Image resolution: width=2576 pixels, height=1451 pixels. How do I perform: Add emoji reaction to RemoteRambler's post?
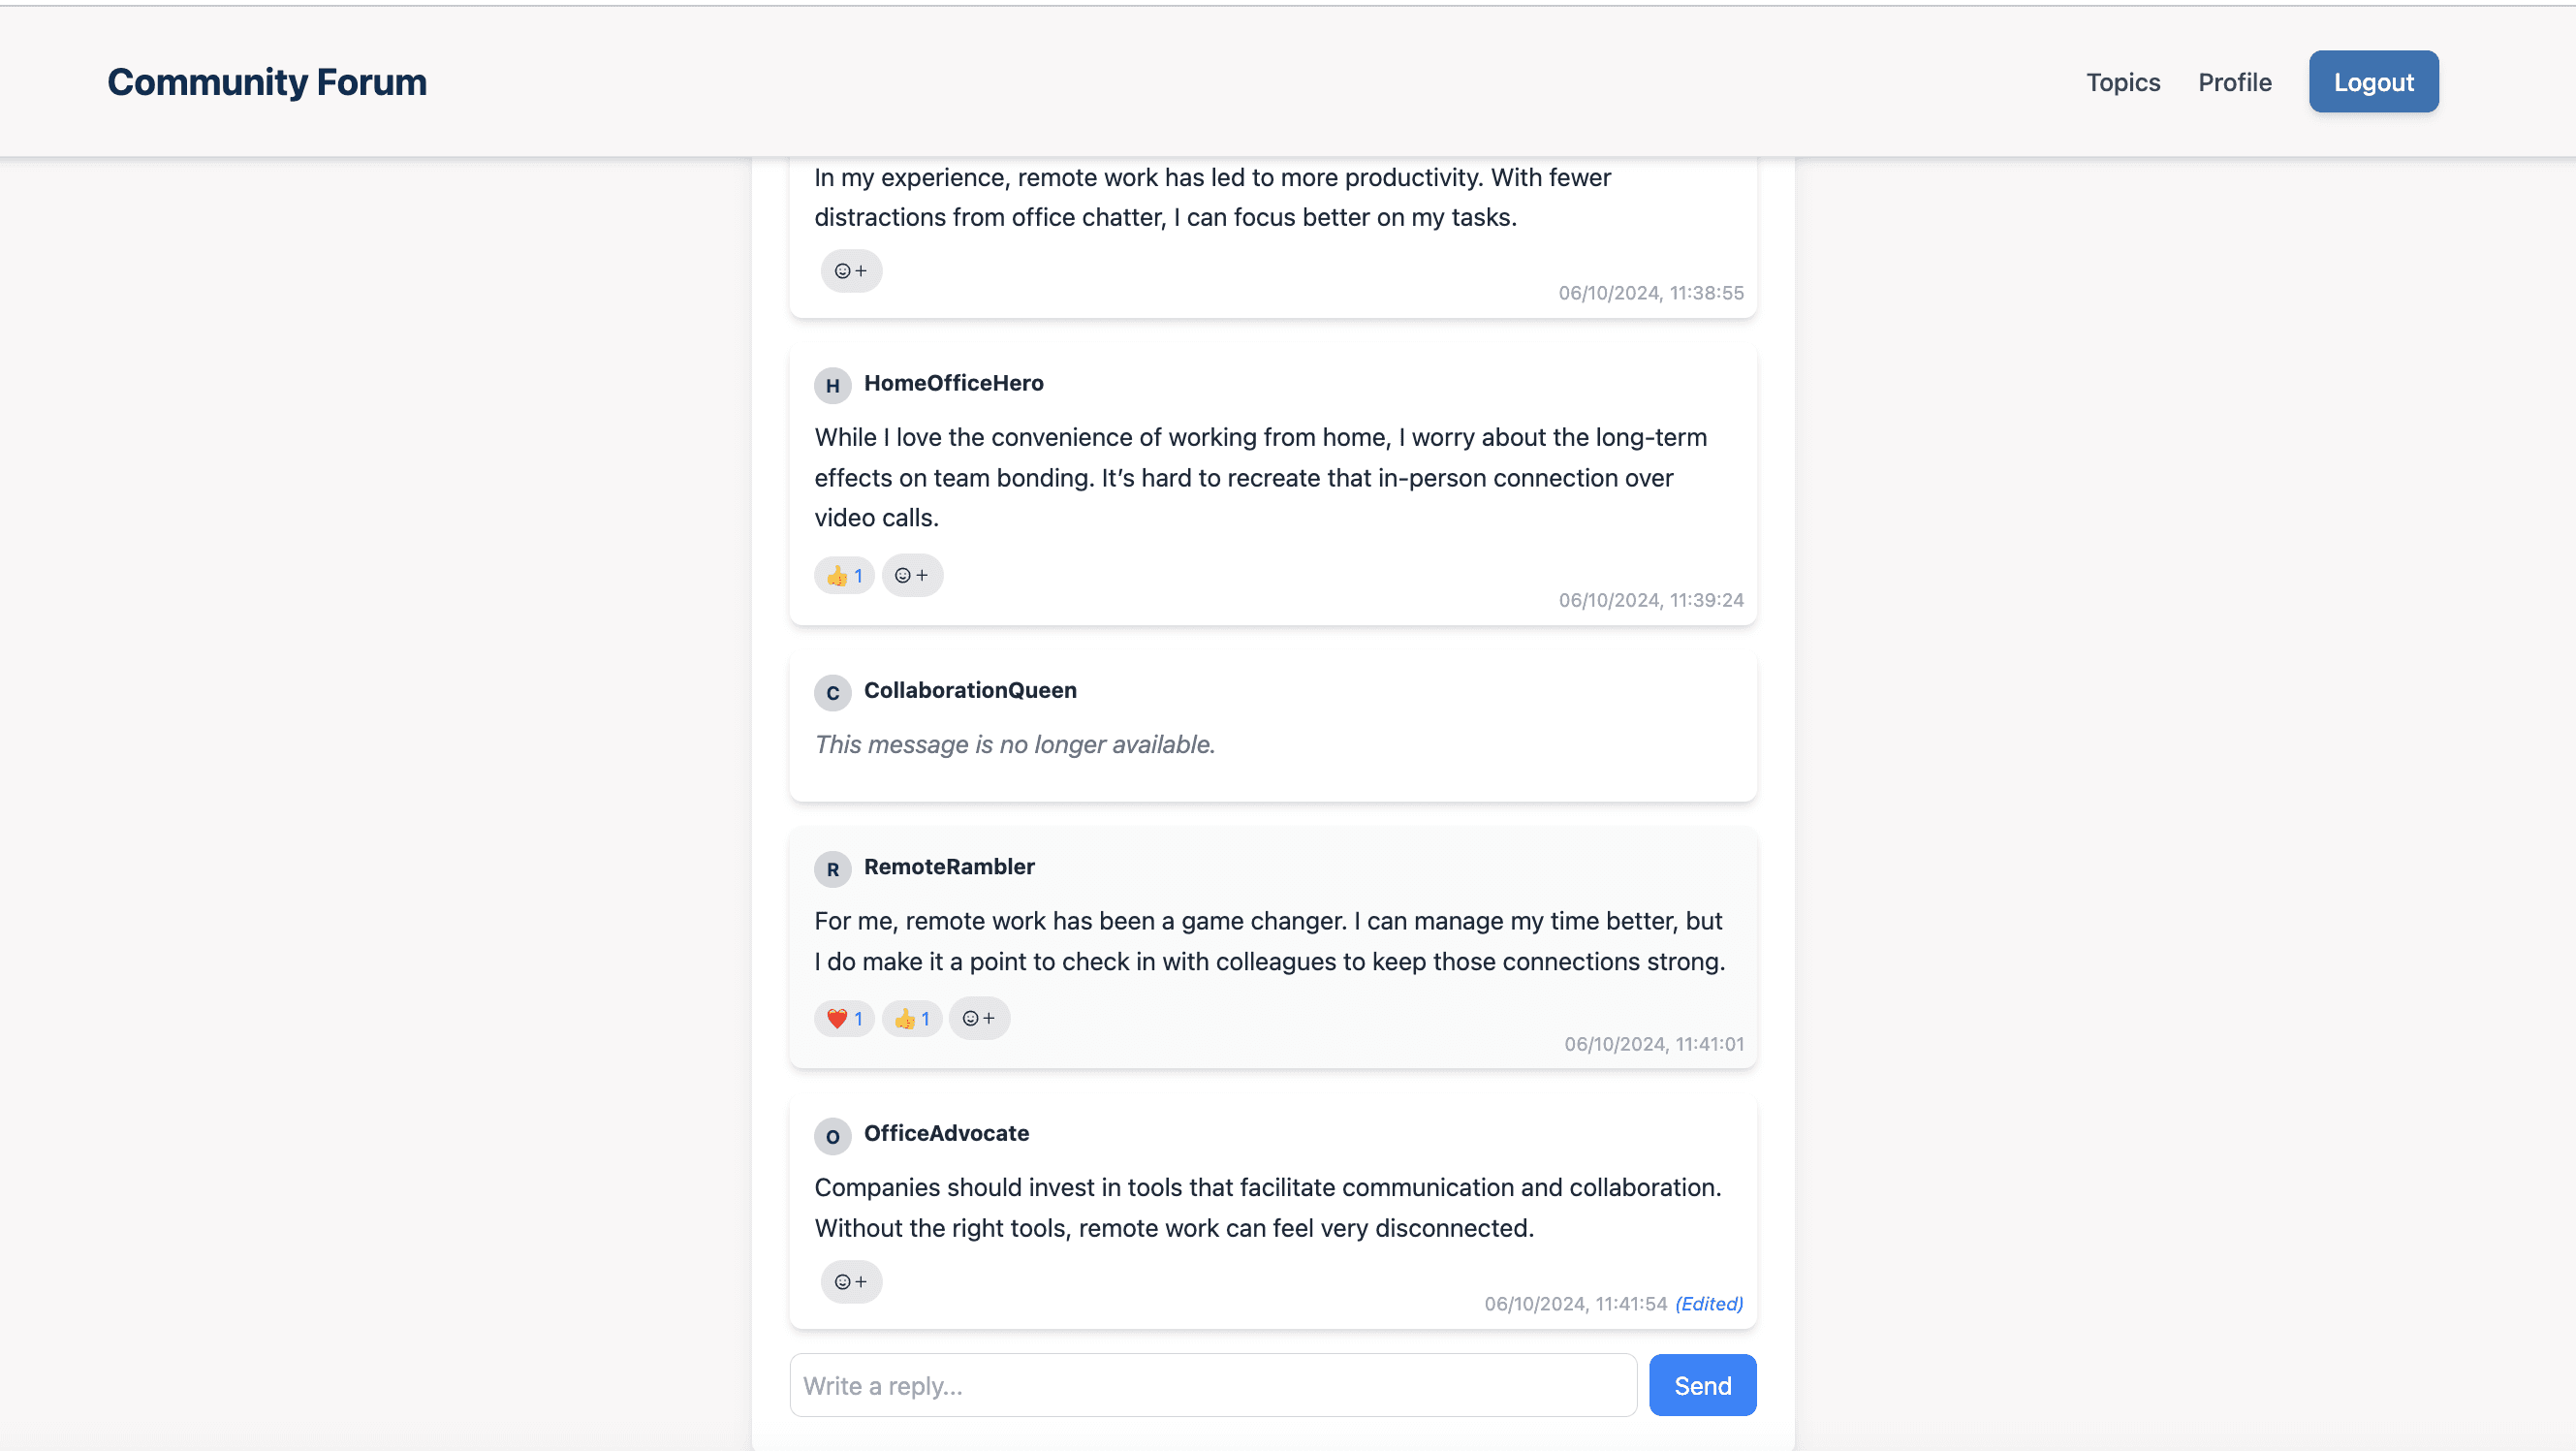click(x=978, y=1018)
